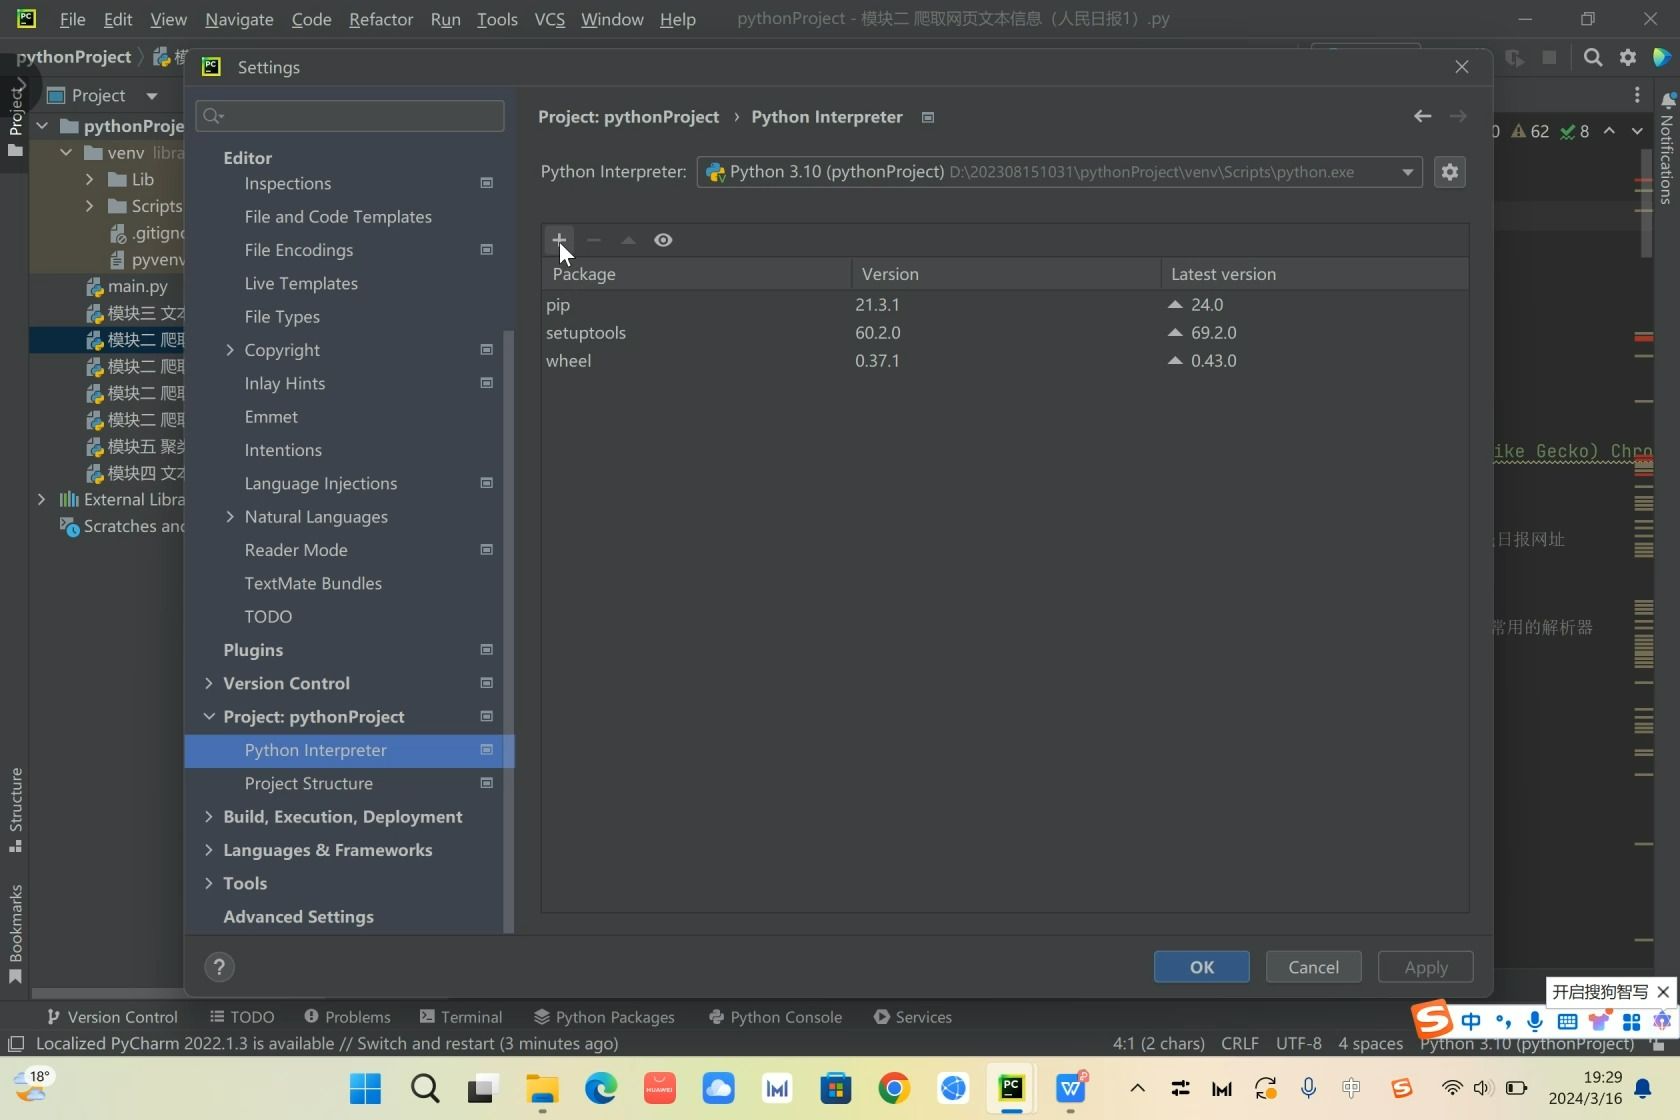
Task: Focus the Settings search field
Action: pos(350,116)
